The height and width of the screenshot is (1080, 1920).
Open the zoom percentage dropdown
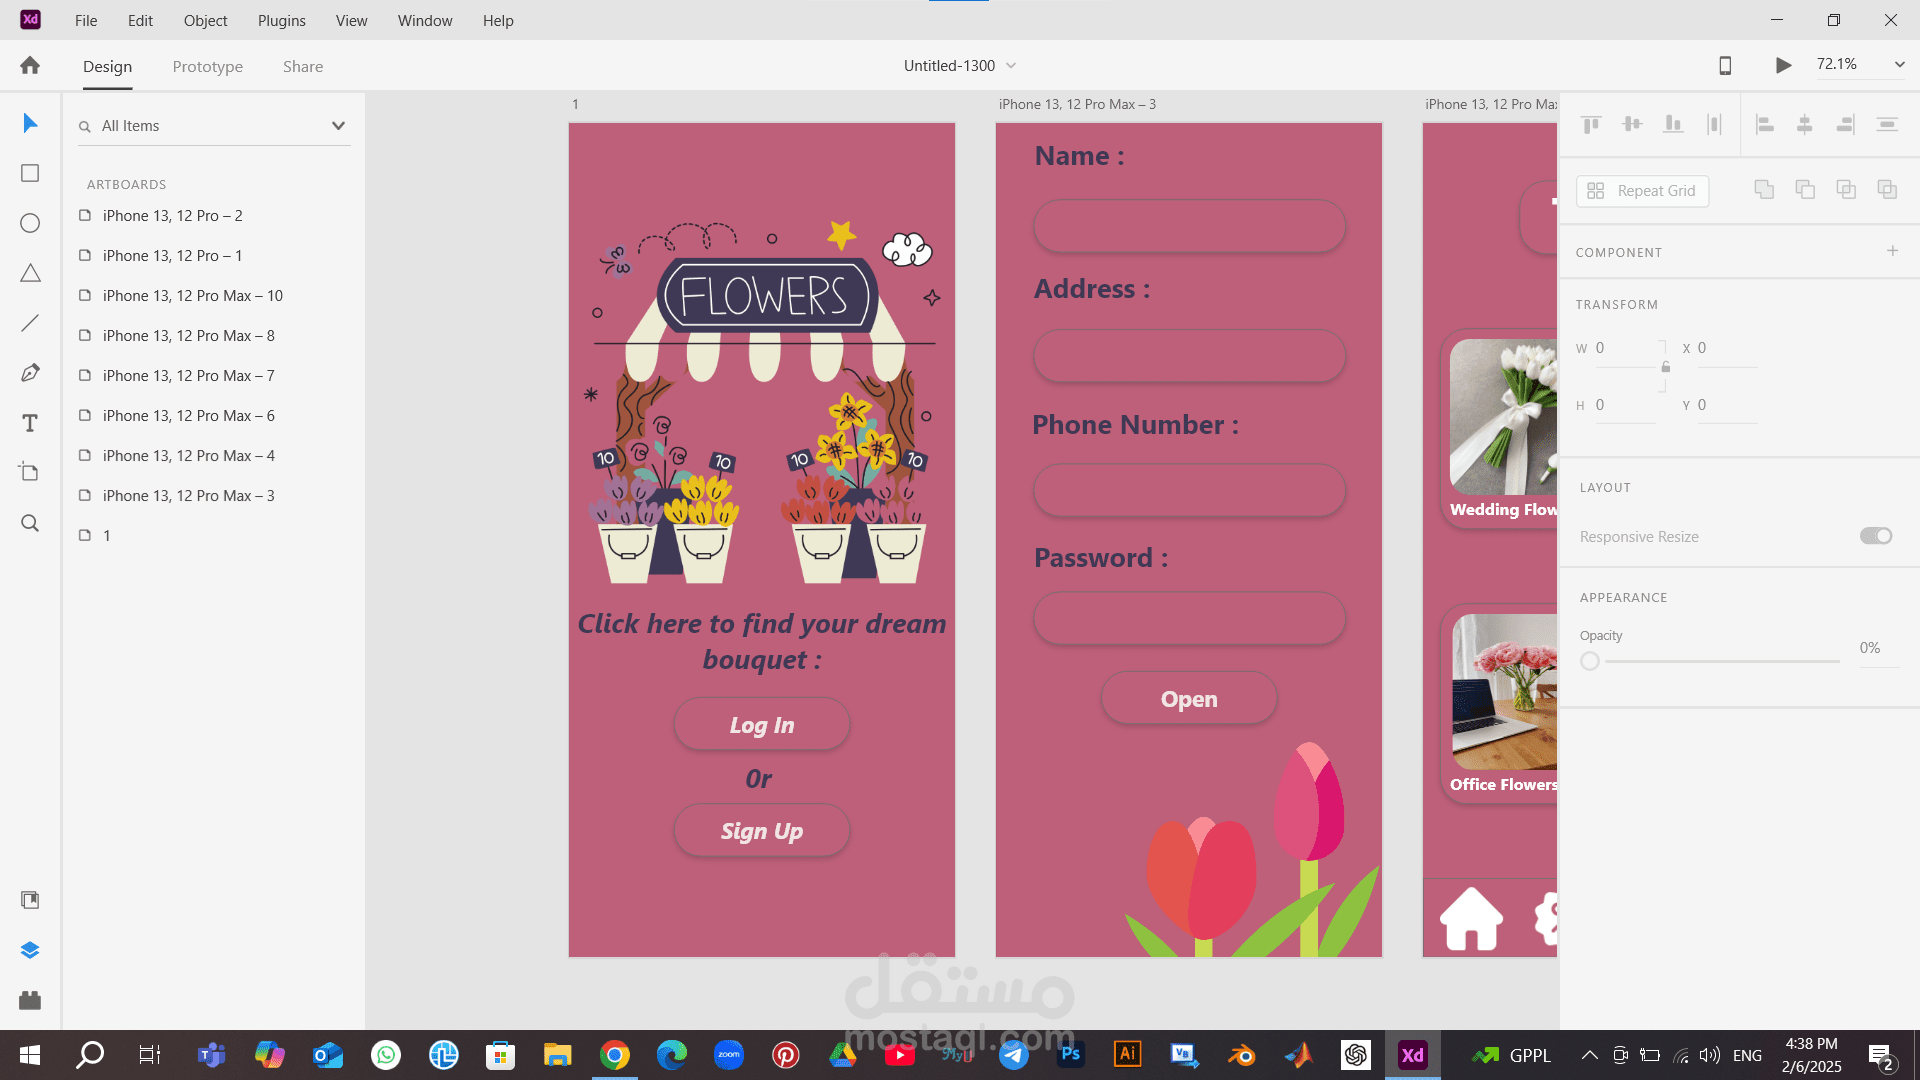[x=1899, y=65]
